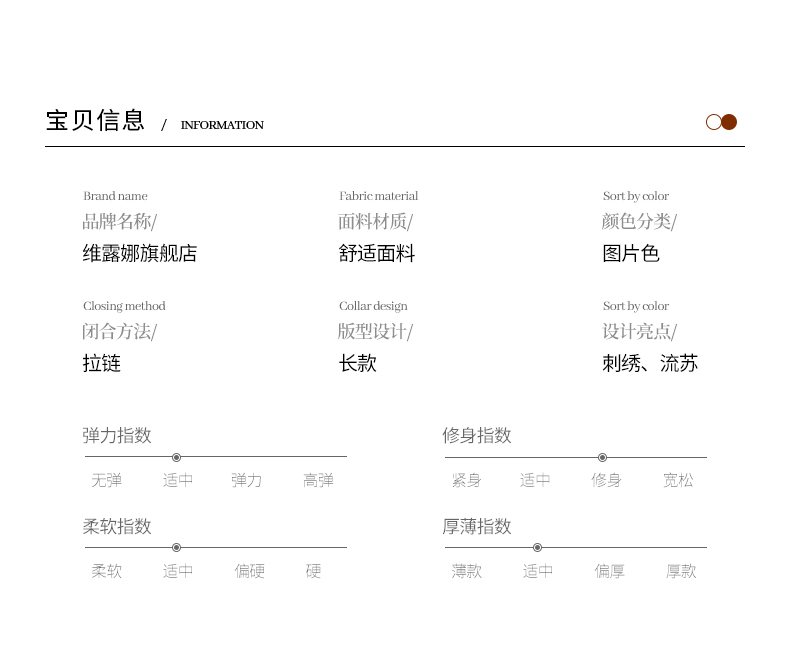Click the 设计亮点/ label

(x=639, y=332)
